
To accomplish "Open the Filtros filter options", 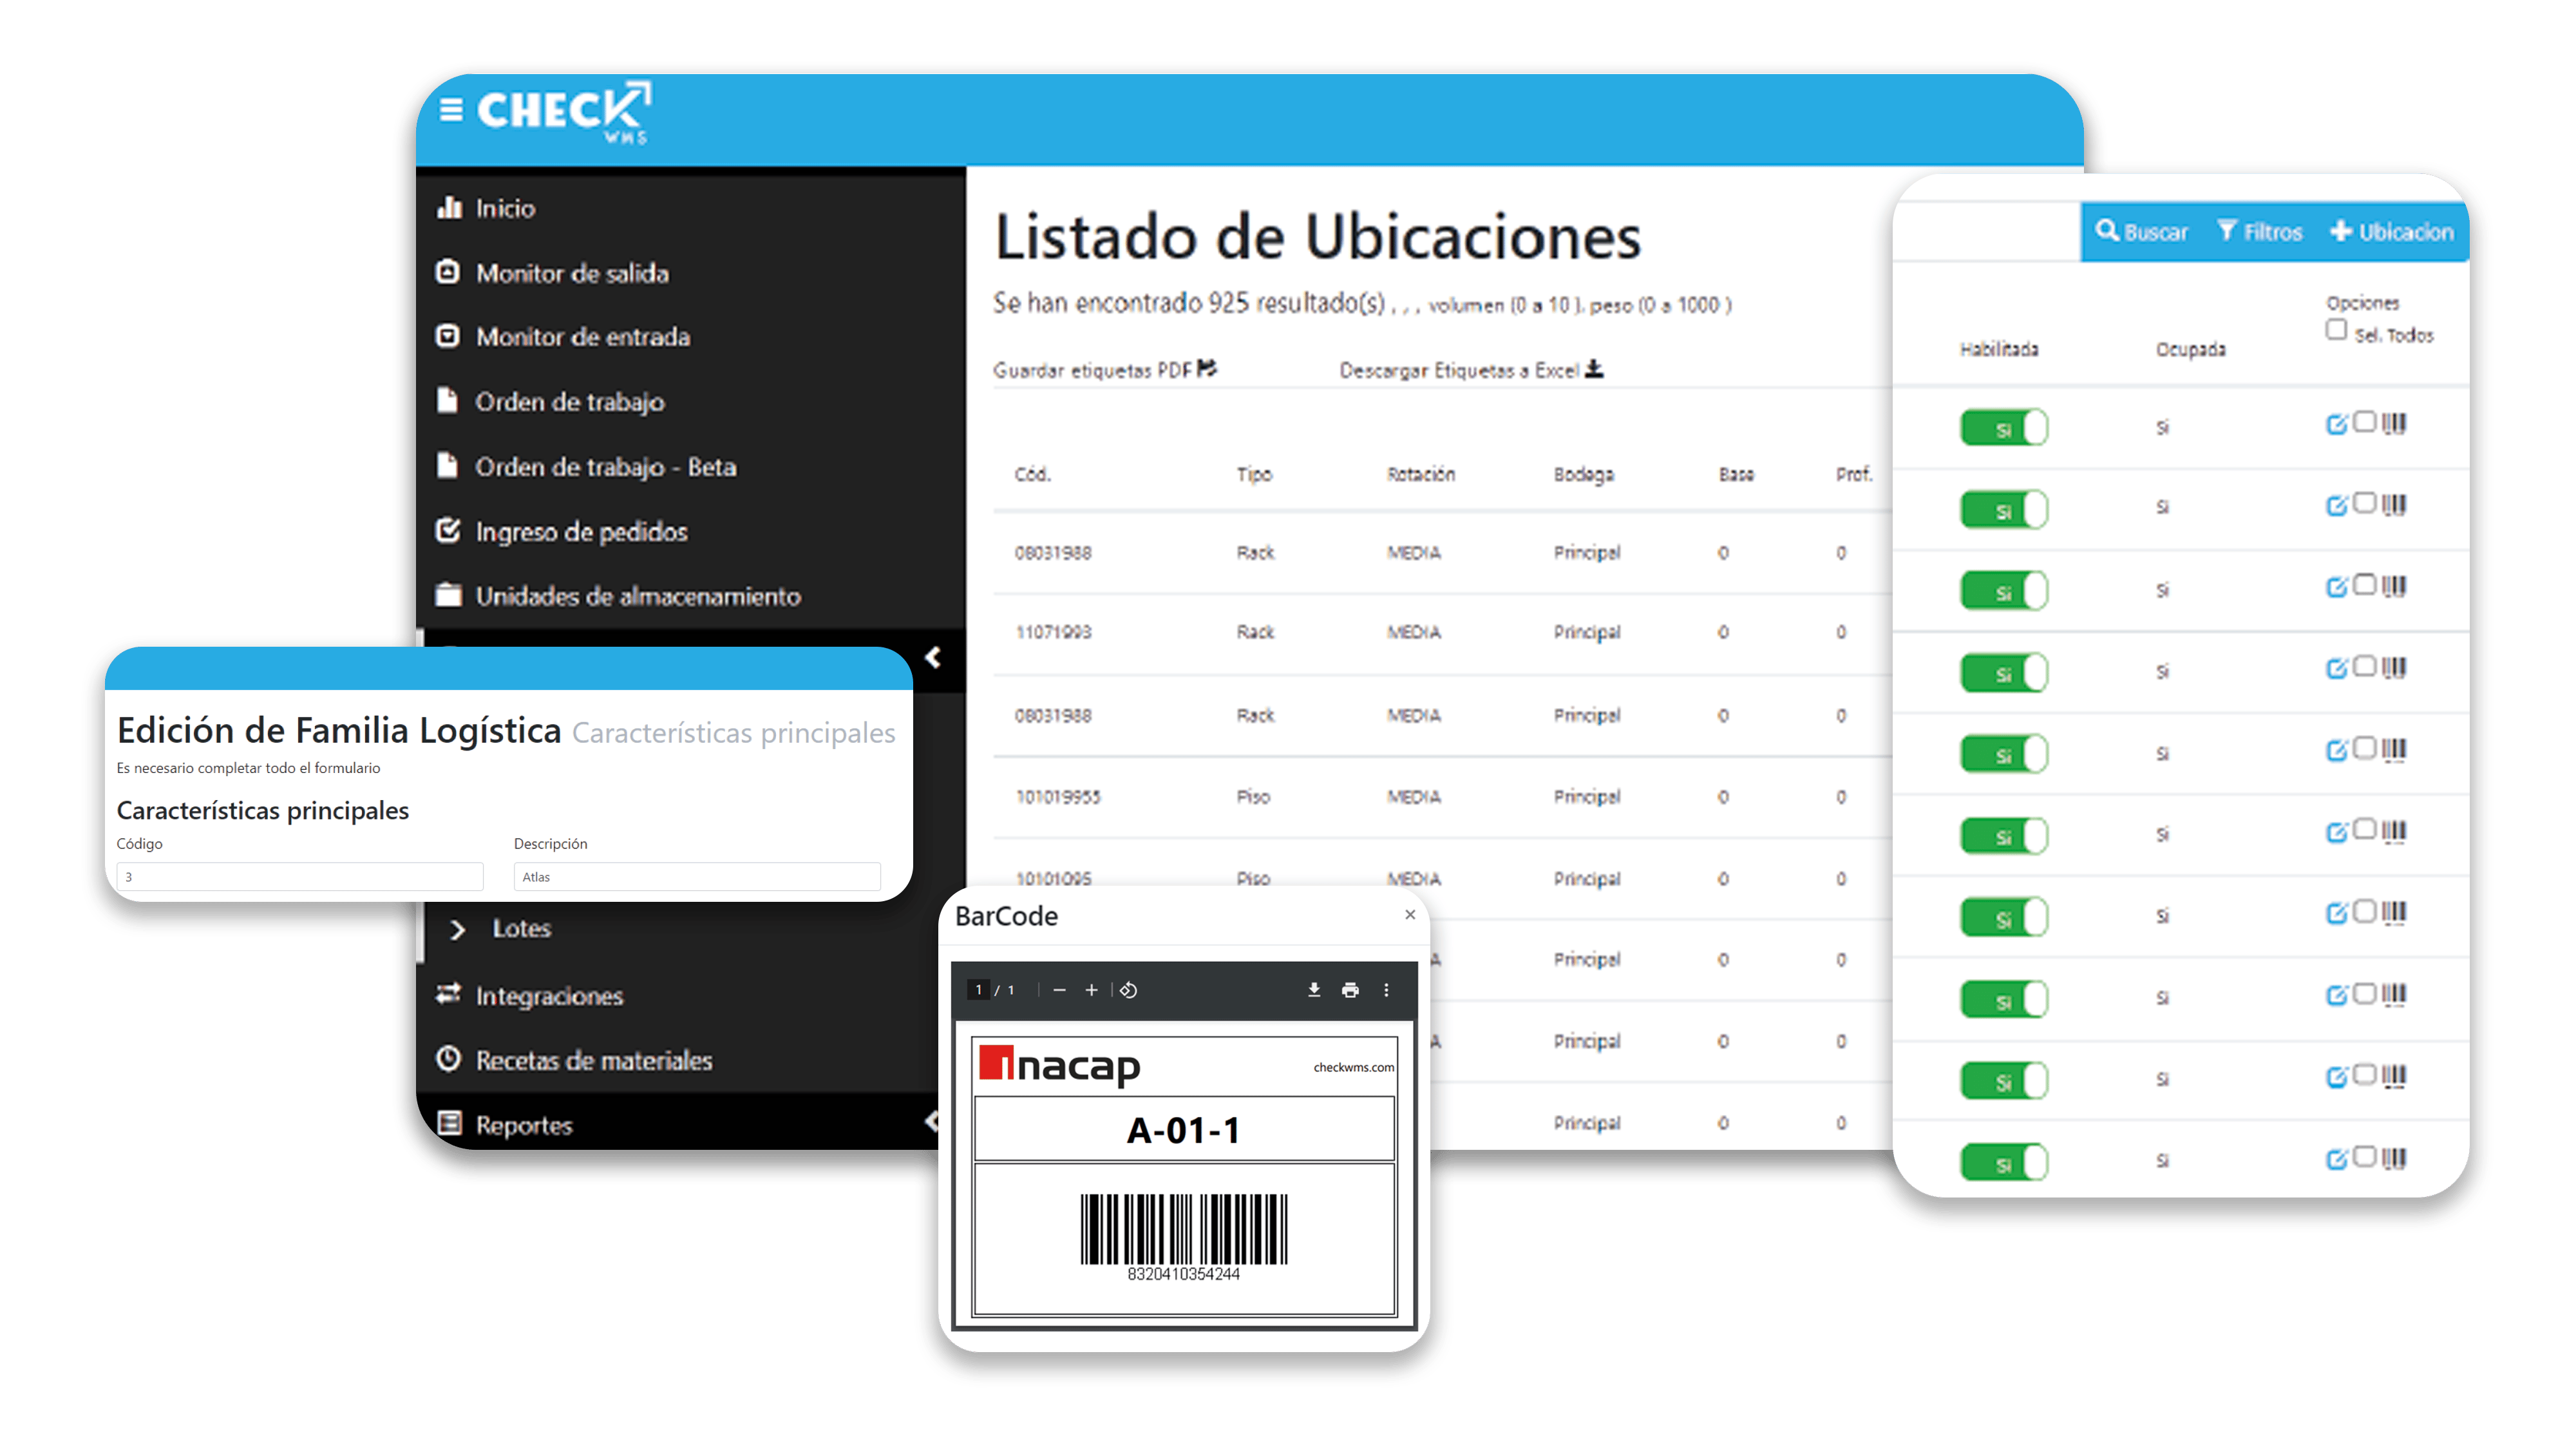I will 2260,232.
